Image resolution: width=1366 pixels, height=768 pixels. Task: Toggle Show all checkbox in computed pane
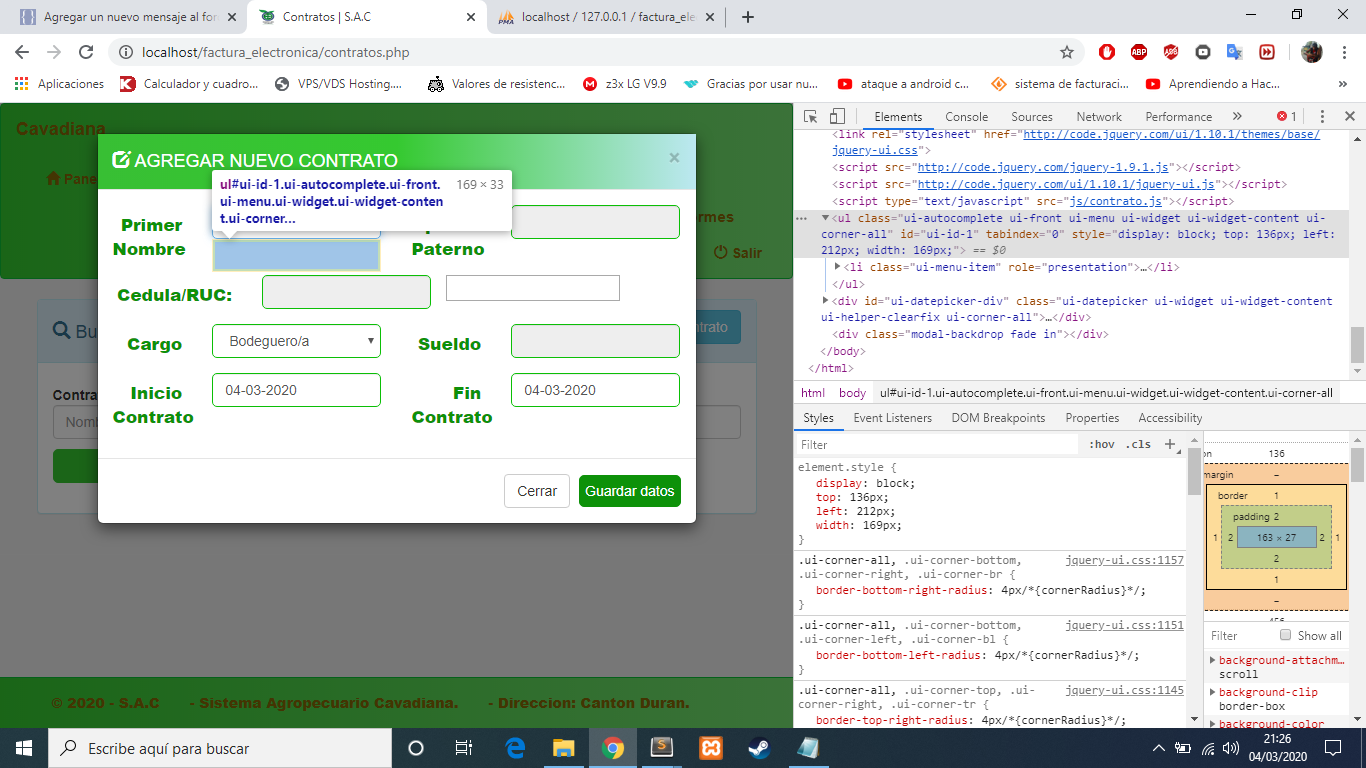[1286, 635]
